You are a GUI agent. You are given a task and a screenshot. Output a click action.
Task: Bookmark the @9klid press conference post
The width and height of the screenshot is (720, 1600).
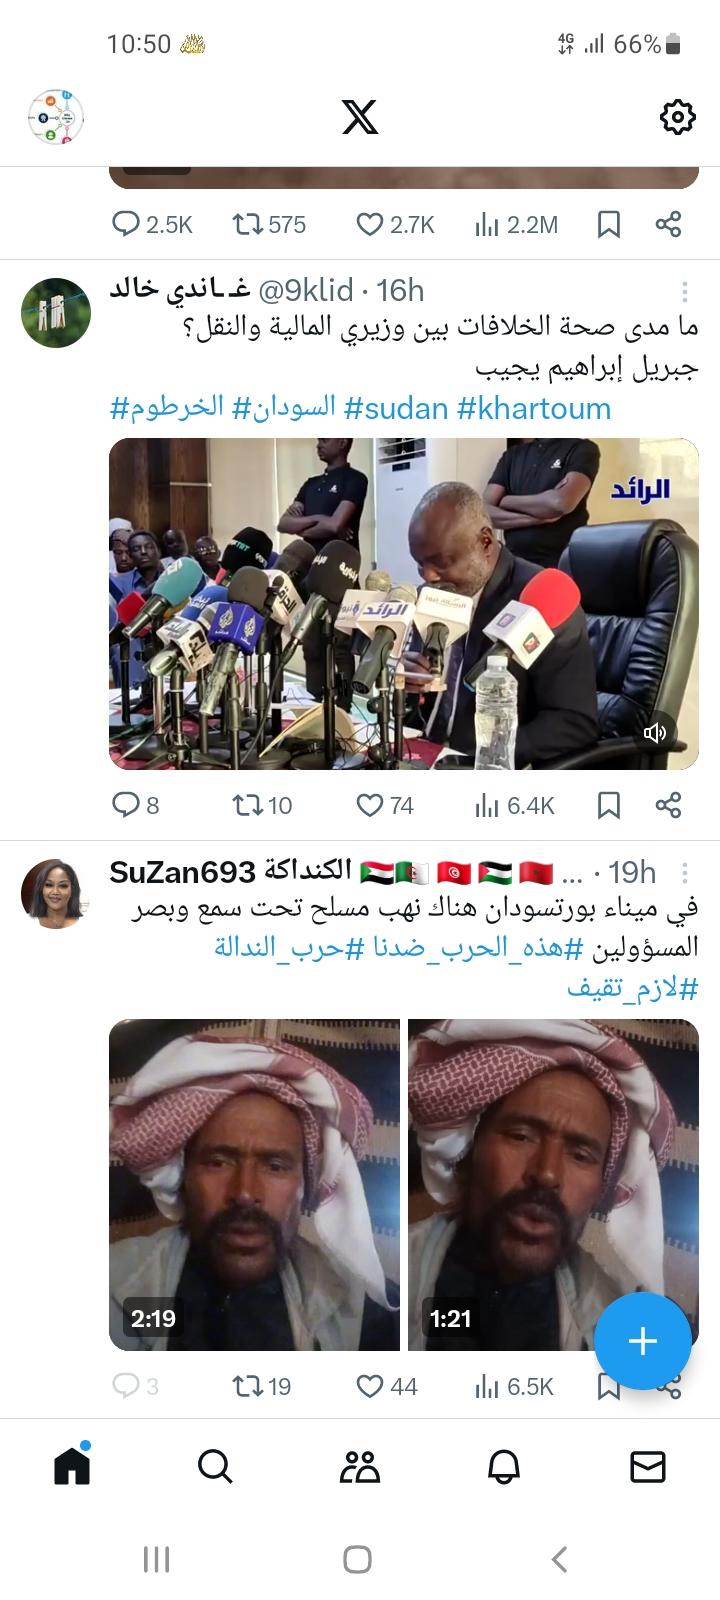click(x=609, y=805)
